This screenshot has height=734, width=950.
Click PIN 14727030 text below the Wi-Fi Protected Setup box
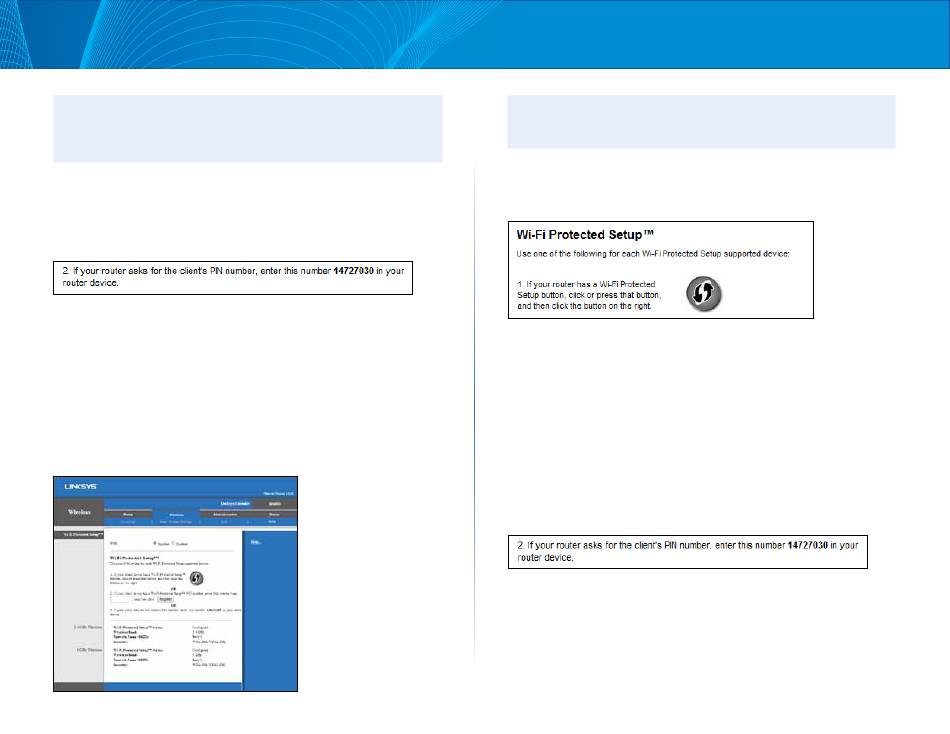(808, 545)
